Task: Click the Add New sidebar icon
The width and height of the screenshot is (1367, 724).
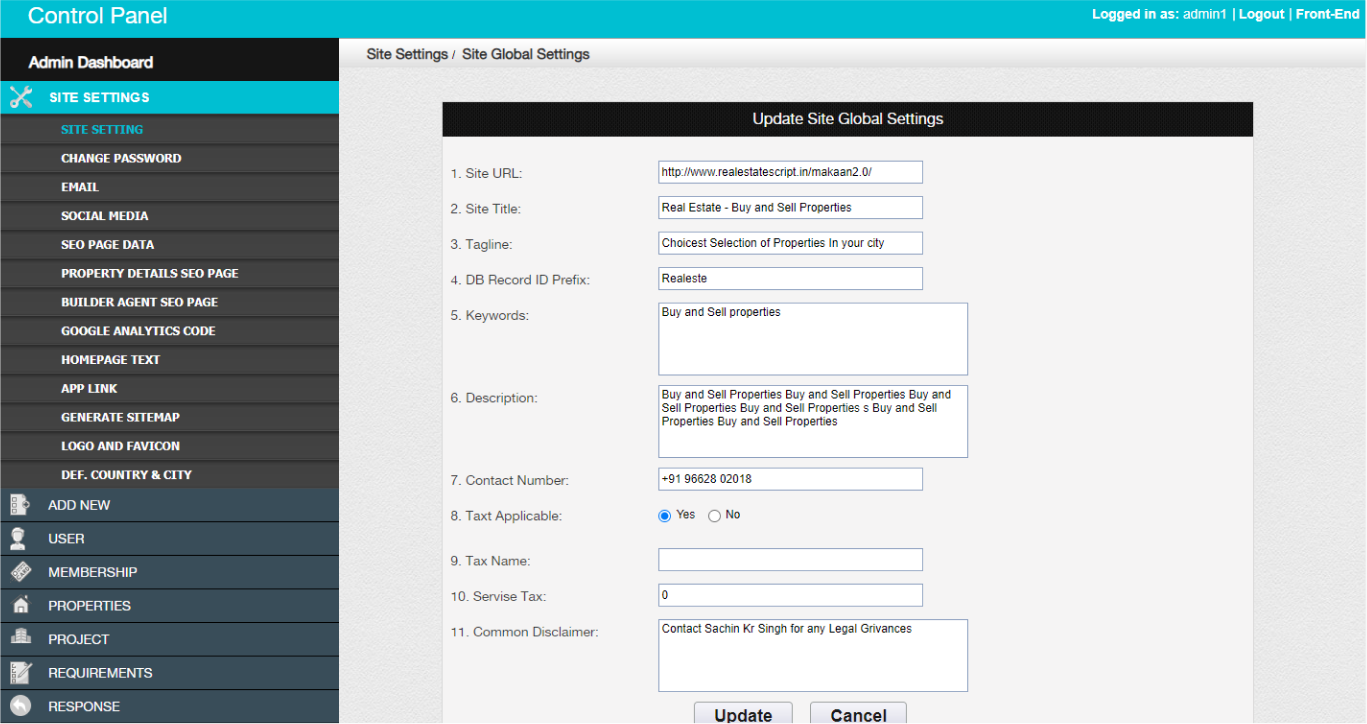Action: coord(20,505)
